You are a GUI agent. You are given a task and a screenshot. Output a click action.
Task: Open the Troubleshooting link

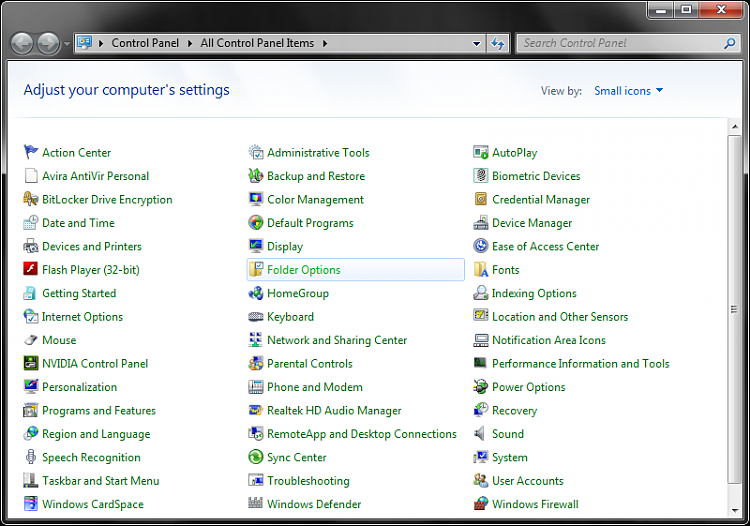[x=309, y=481]
